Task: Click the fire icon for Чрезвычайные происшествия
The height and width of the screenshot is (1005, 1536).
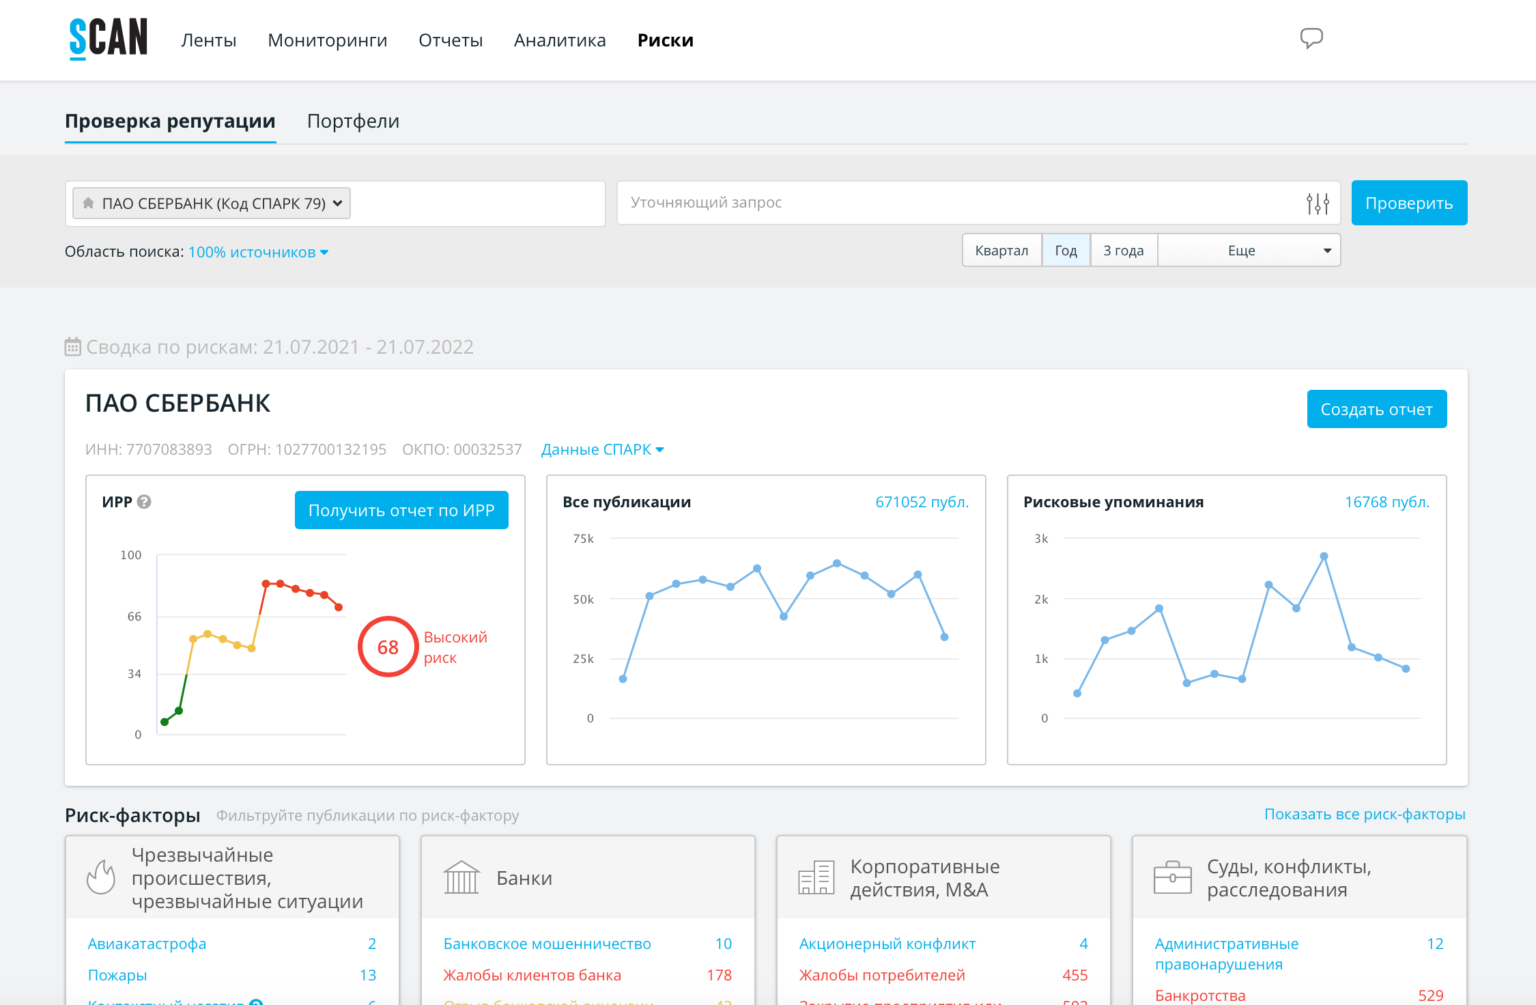Action: (x=101, y=877)
